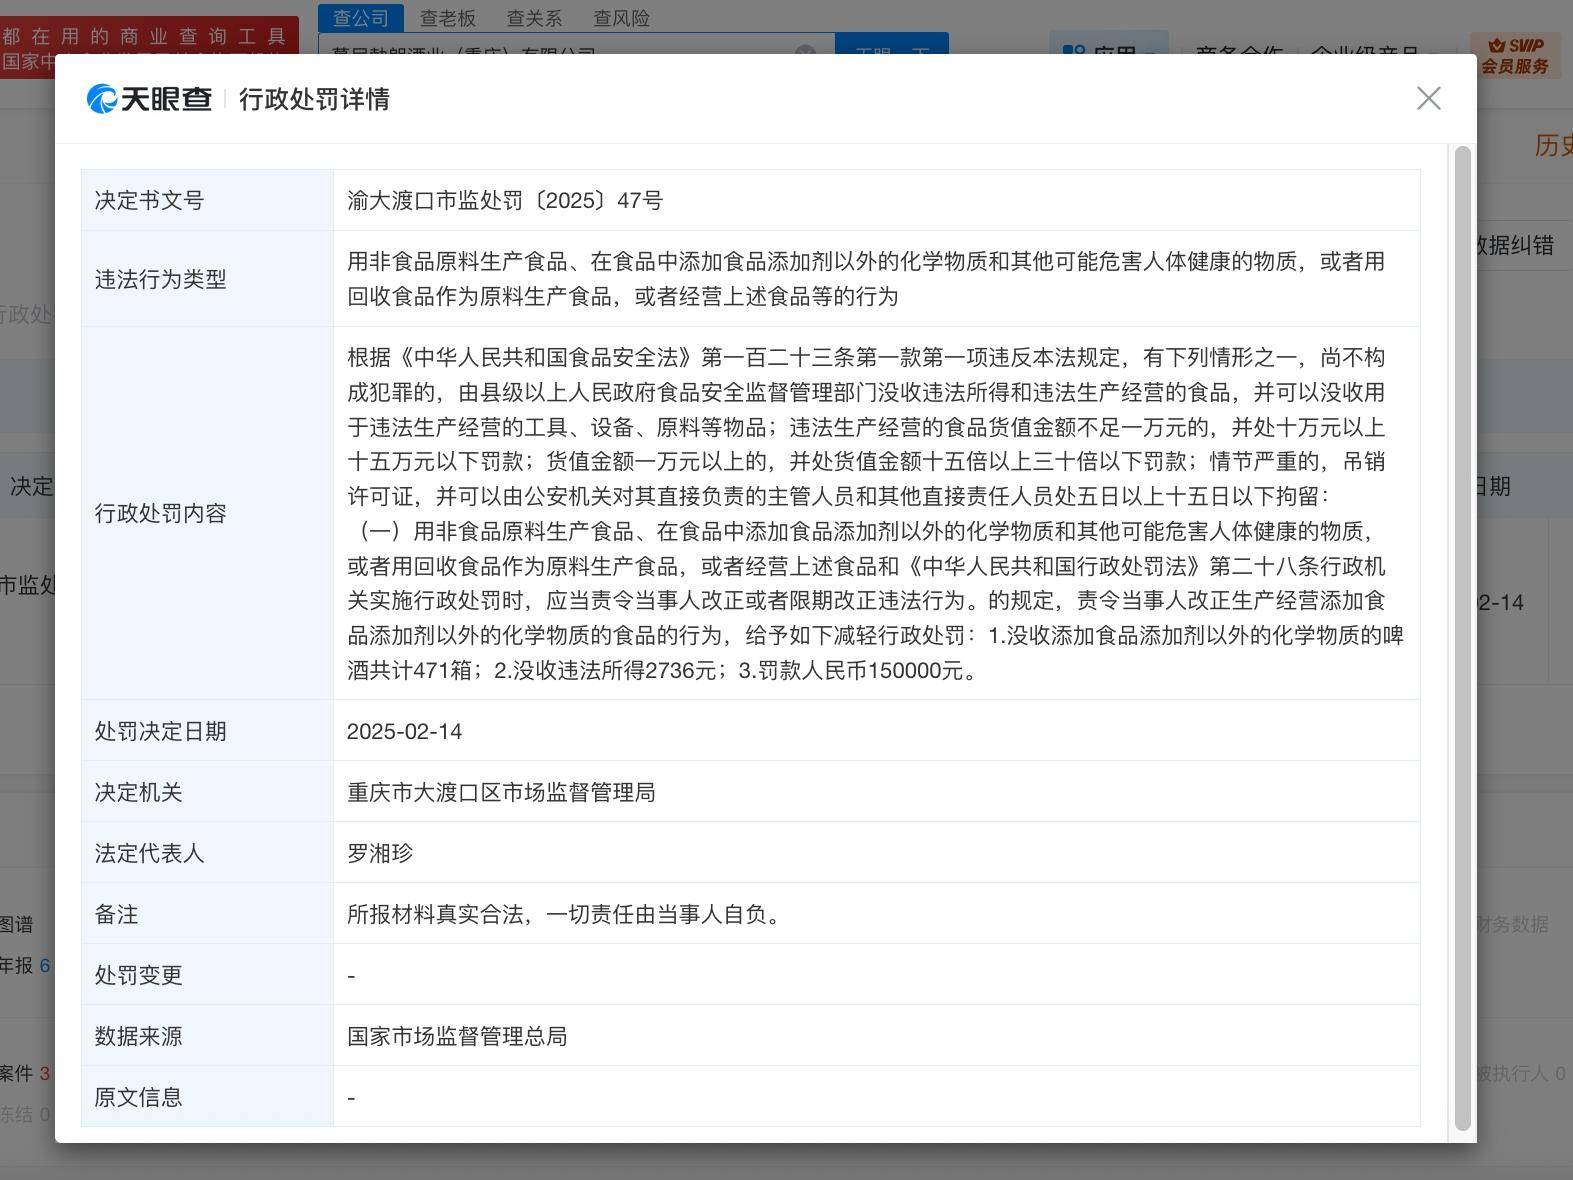Click the 行政处罚内容 row label

pyautogui.click(x=160, y=513)
